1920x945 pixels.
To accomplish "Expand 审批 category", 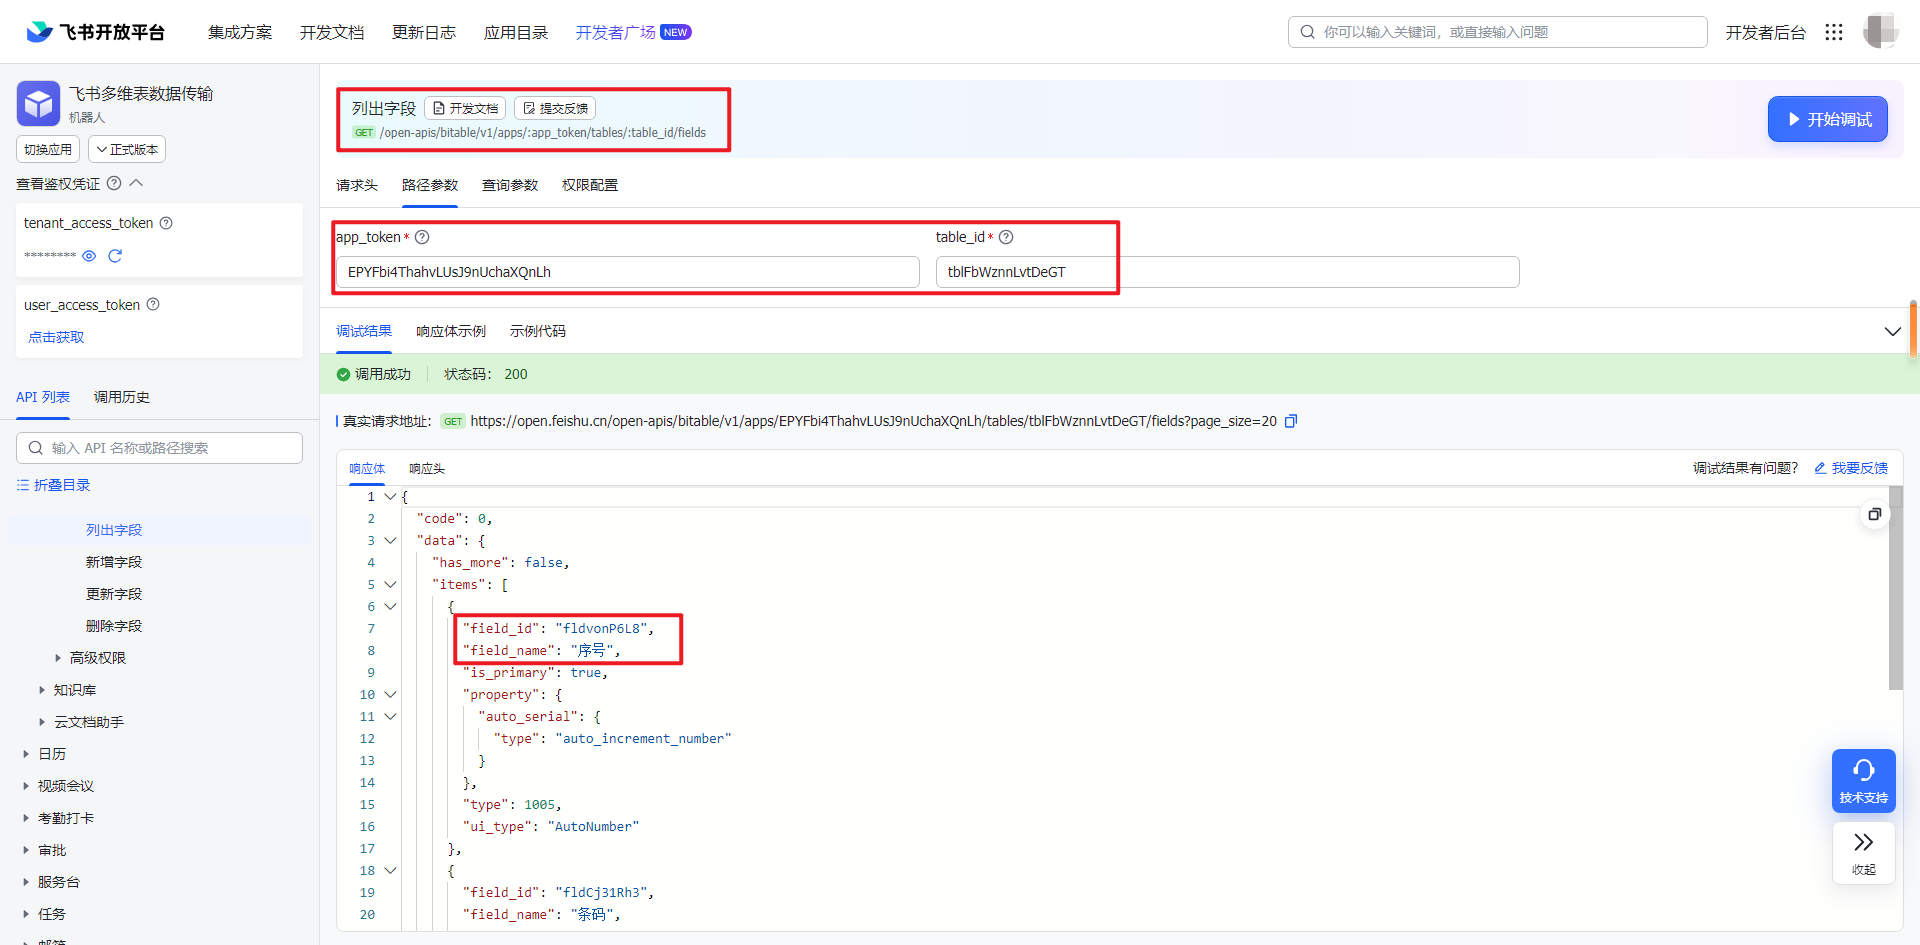I will pos(26,850).
